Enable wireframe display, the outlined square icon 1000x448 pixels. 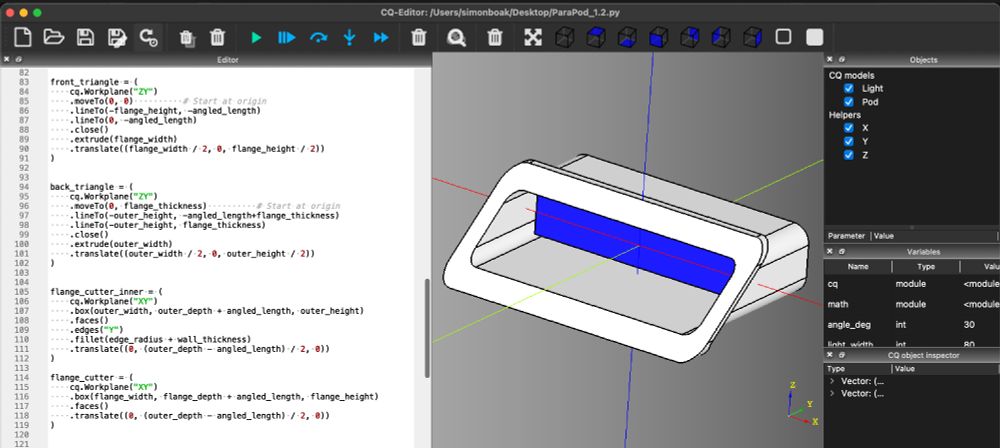tap(783, 36)
